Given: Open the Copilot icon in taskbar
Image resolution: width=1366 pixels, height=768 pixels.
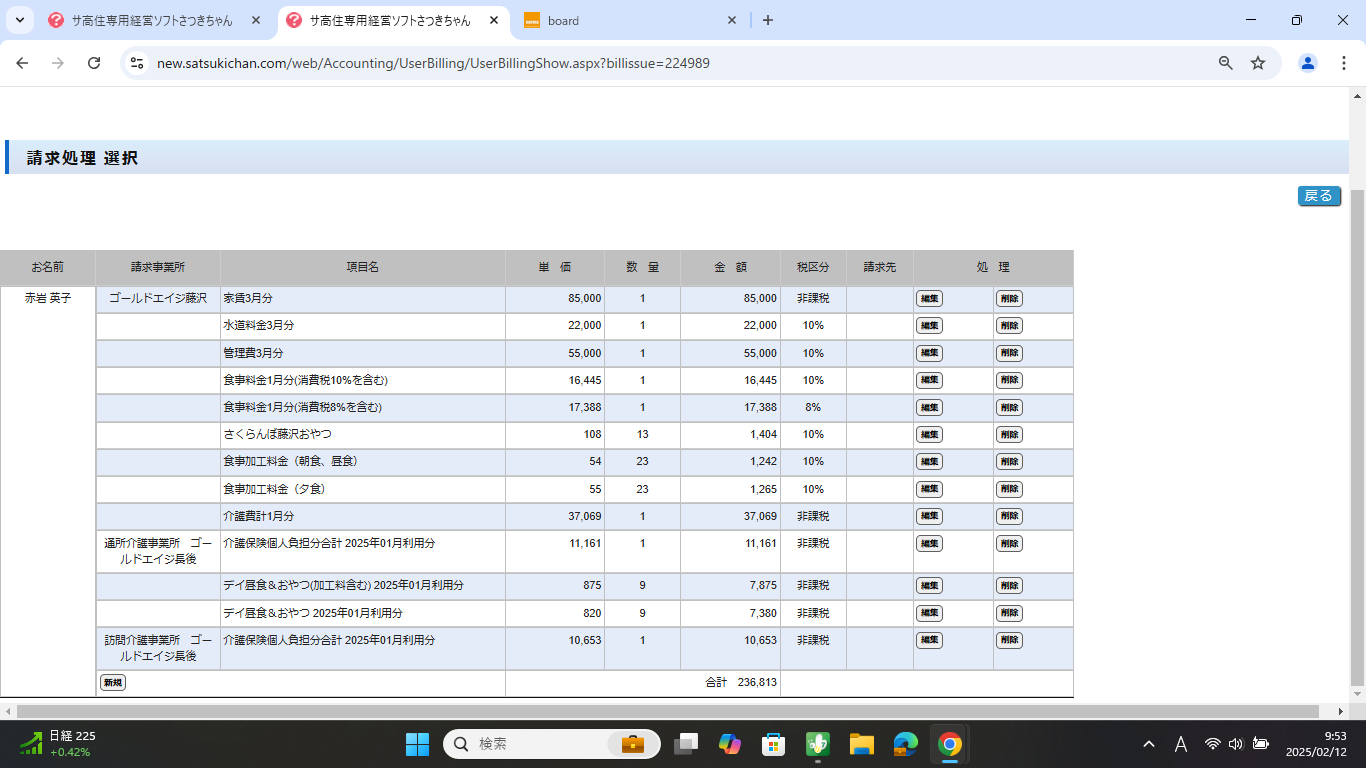Looking at the screenshot, I should click(x=729, y=744).
